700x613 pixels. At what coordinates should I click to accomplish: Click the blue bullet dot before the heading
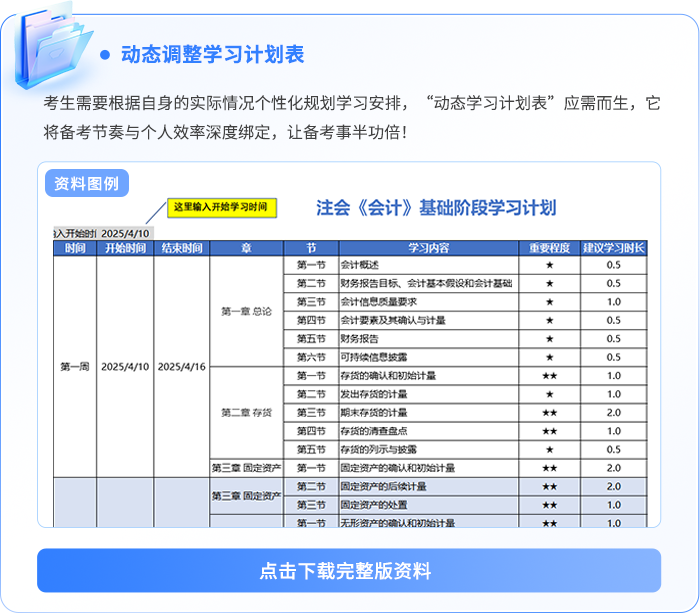click(x=104, y=55)
